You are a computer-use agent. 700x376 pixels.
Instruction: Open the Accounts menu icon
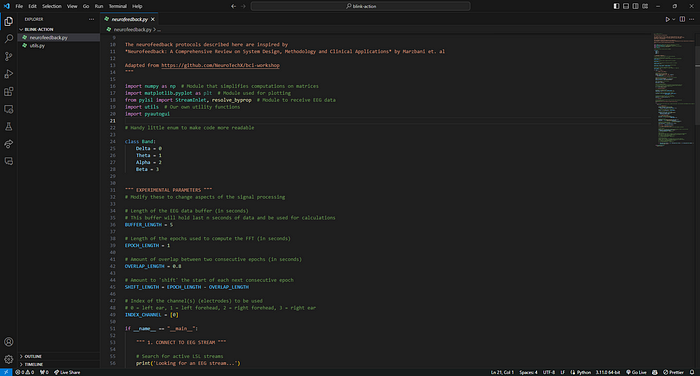pos(8,342)
